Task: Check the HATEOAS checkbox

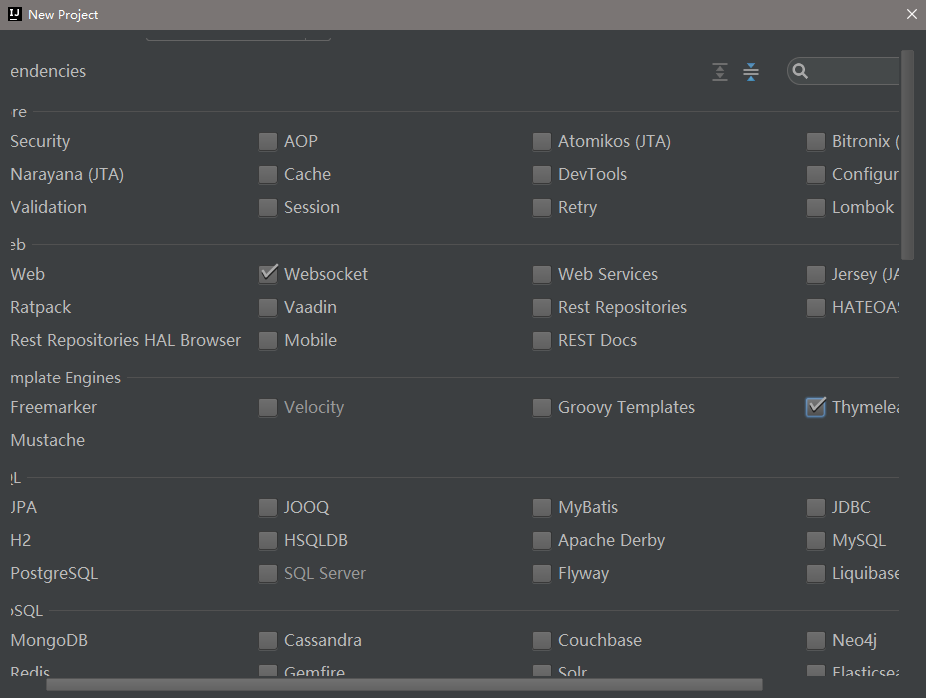Action: coord(816,308)
